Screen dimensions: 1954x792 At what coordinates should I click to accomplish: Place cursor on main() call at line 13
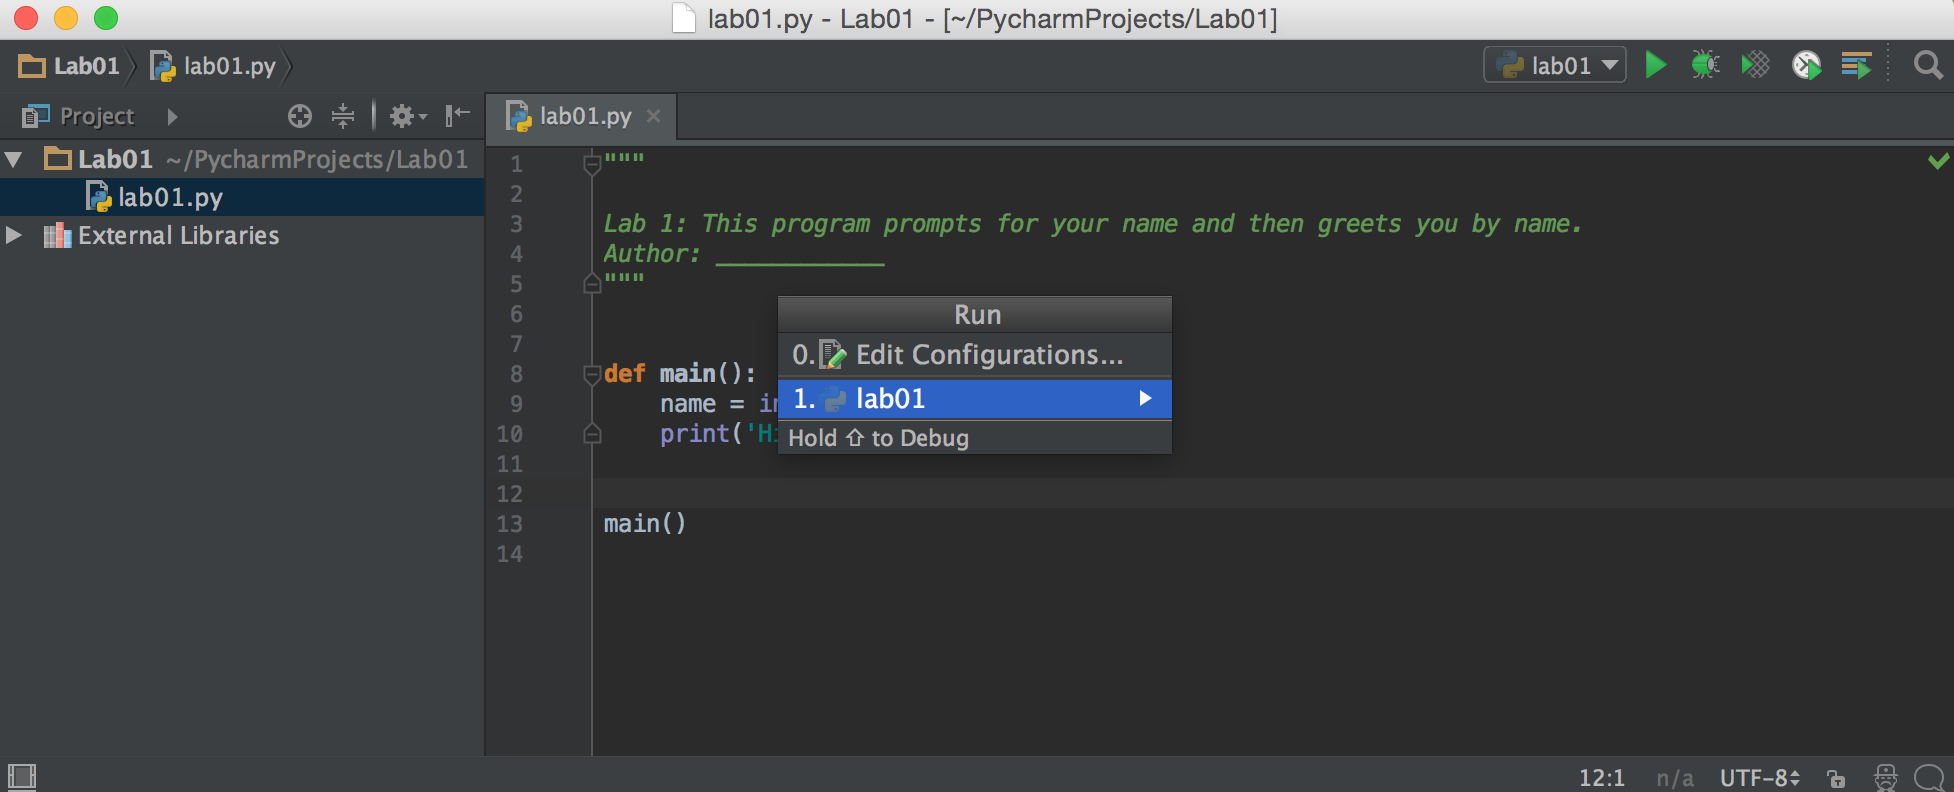coord(645,523)
